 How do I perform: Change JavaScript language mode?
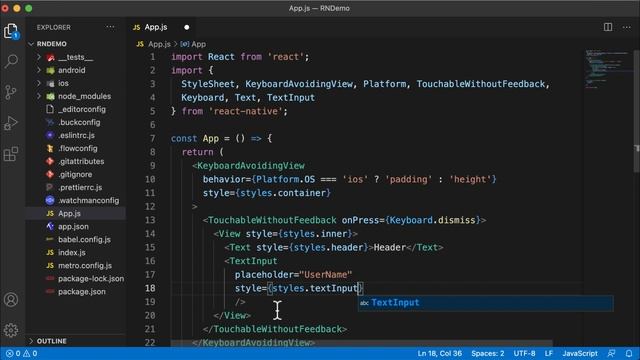tap(580, 353)
